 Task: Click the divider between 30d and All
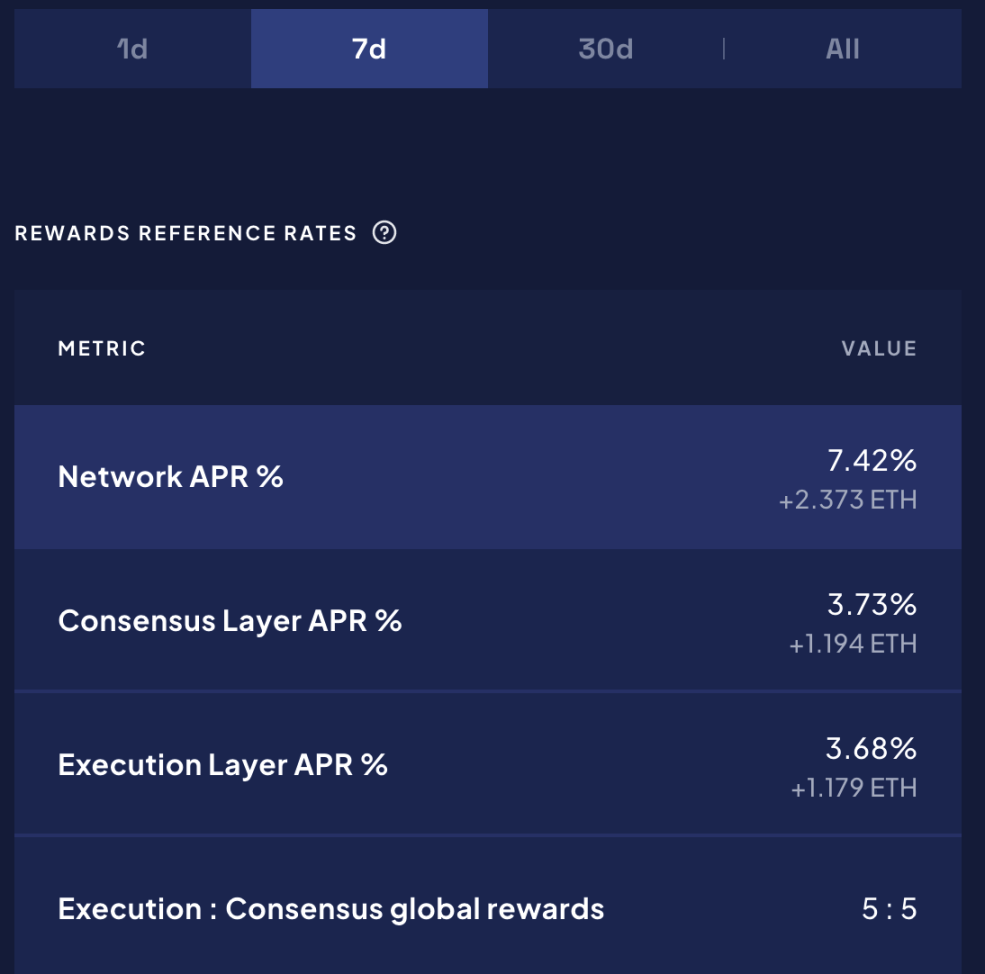click(x=724, y=48)
